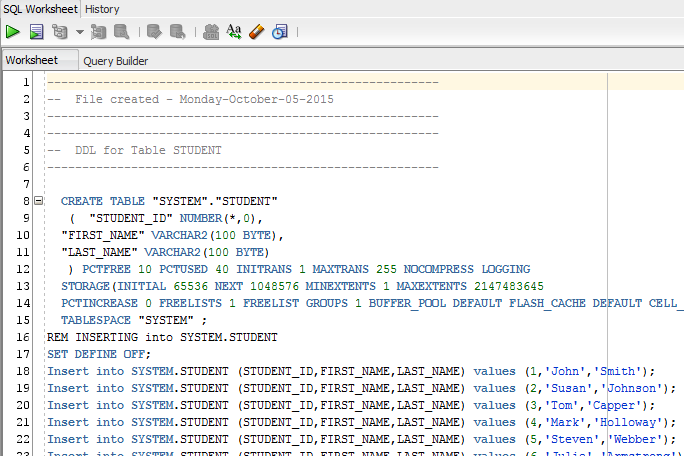Click the Commit toolbar icon
Screen dimensions: 684x456
click(154, 32)
